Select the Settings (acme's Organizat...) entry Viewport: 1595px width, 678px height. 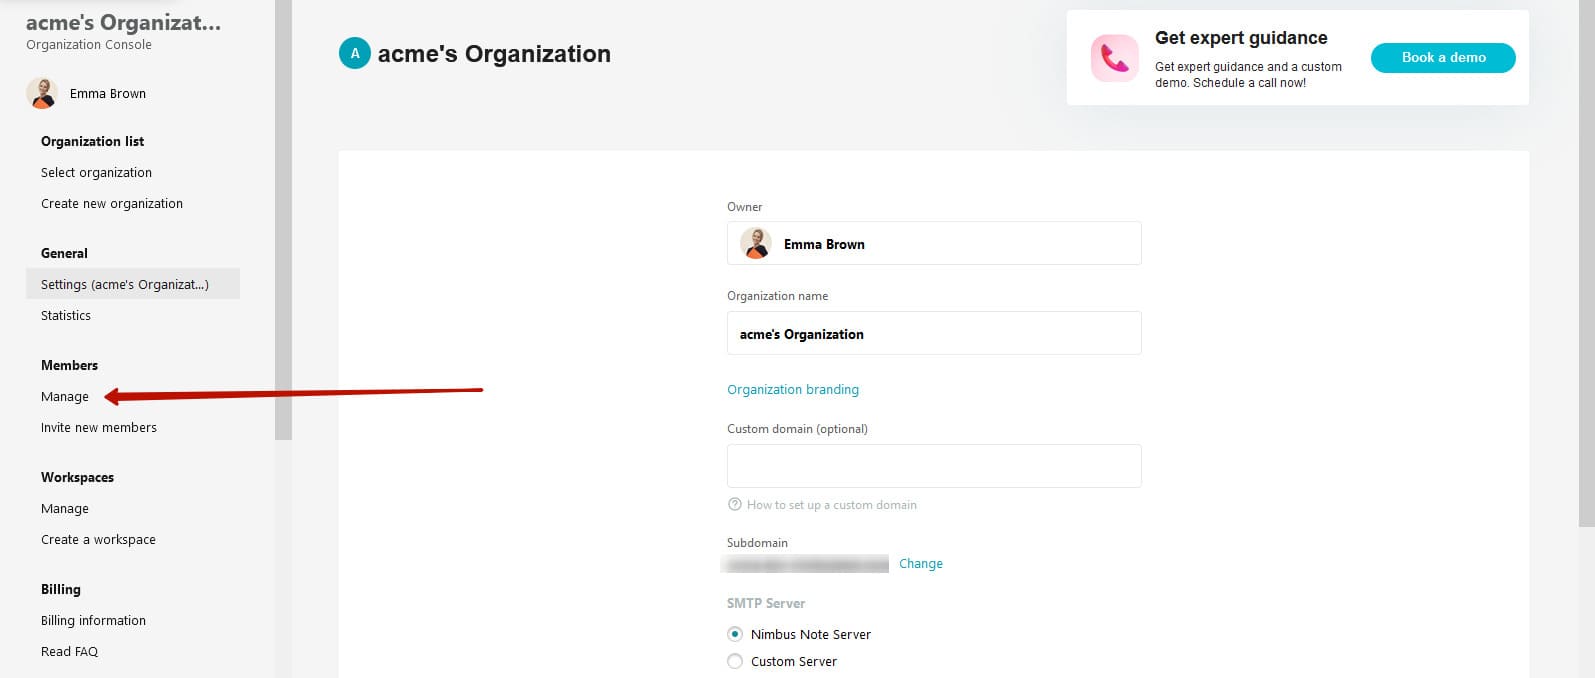click(x=124, y=284)
